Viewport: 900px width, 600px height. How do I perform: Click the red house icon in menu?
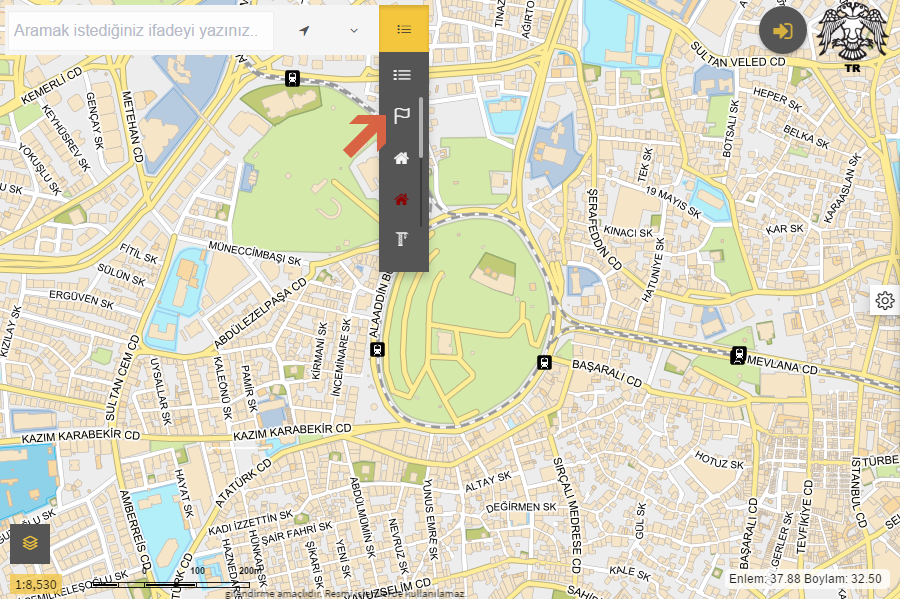pos(402,199)
